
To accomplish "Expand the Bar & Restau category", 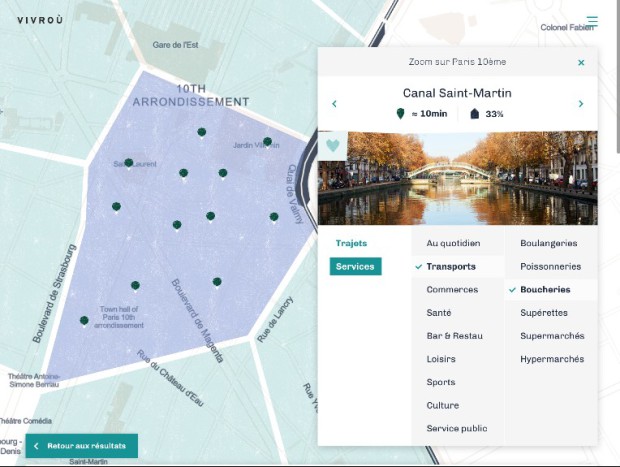I will 454,336.
